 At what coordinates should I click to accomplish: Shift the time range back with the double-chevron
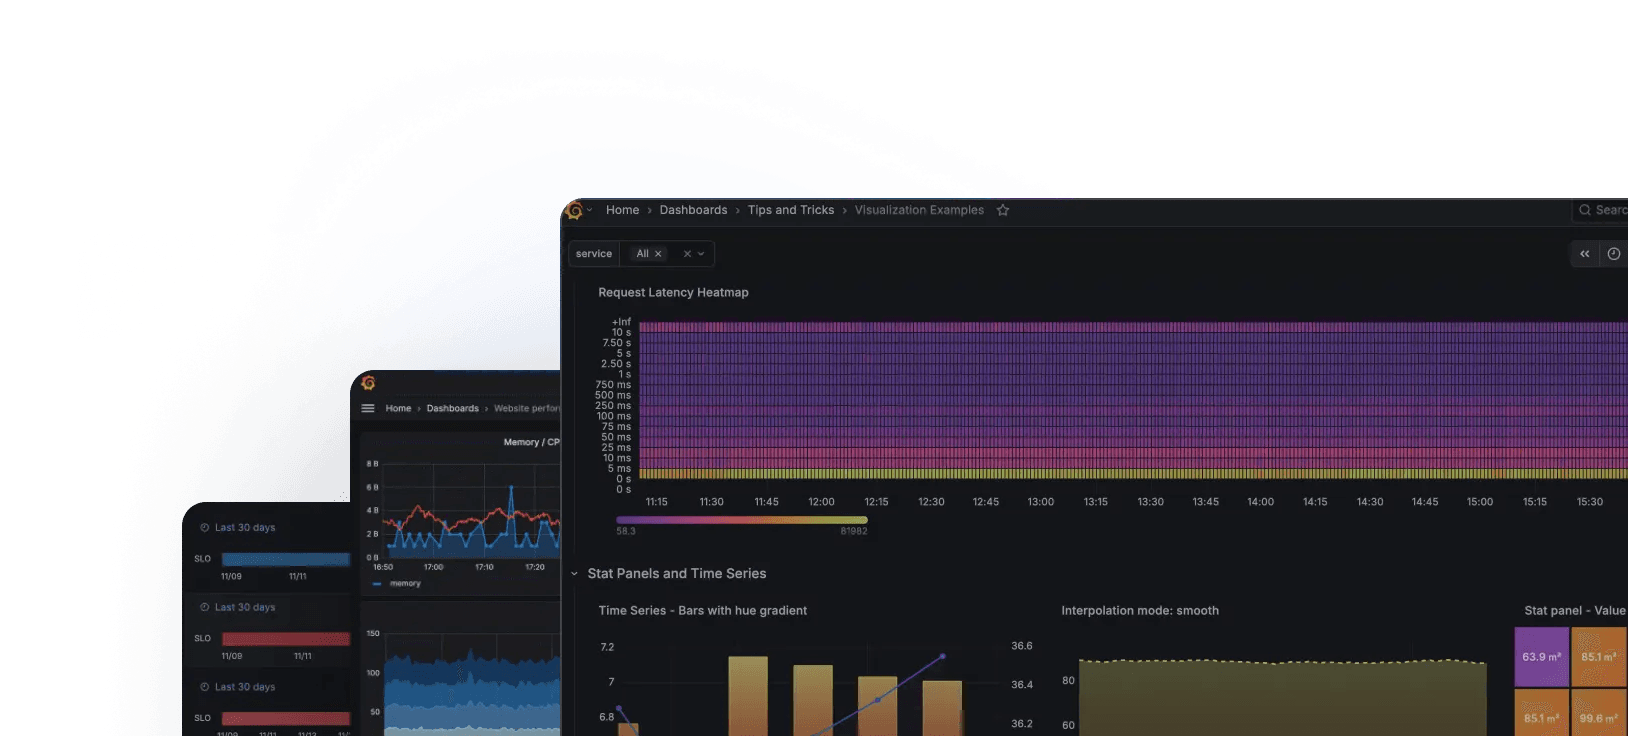[x=1585, y=254]
